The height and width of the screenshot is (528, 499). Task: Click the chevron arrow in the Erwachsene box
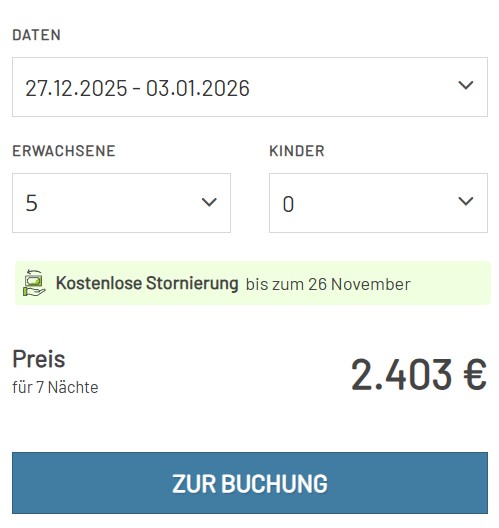click(209, 202)
